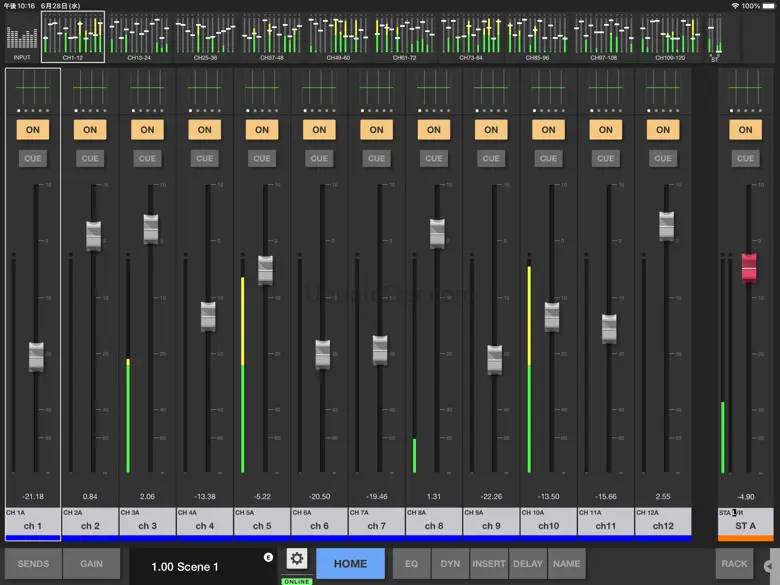The width and height of the screenshot is (780, 585).
Task: Click the red ST A fader knob
Action: pyautogui.click(x=749, y=268)
